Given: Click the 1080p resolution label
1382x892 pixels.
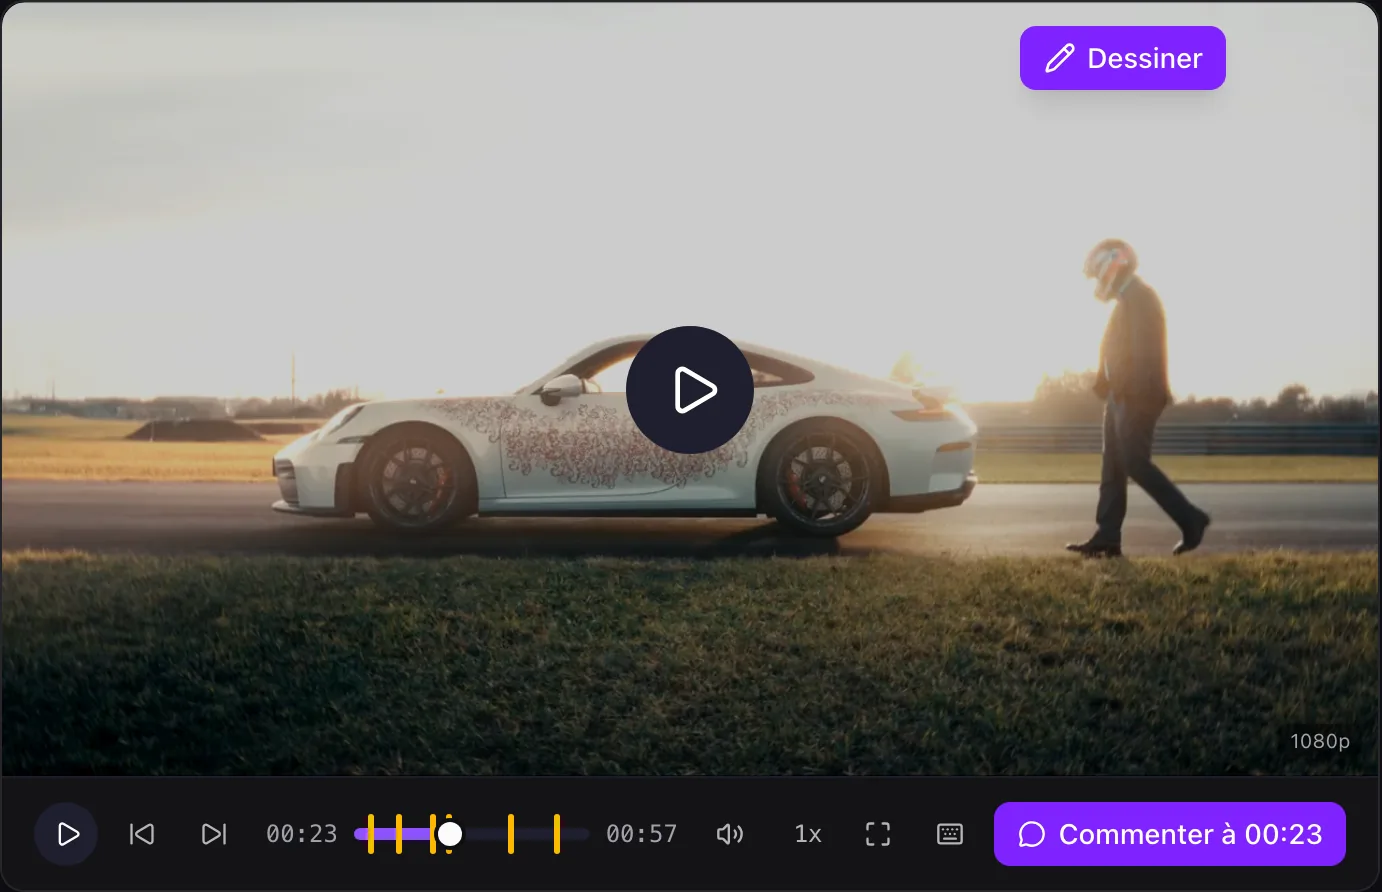Looking at the screenshot, I should tap(1320, 741).
